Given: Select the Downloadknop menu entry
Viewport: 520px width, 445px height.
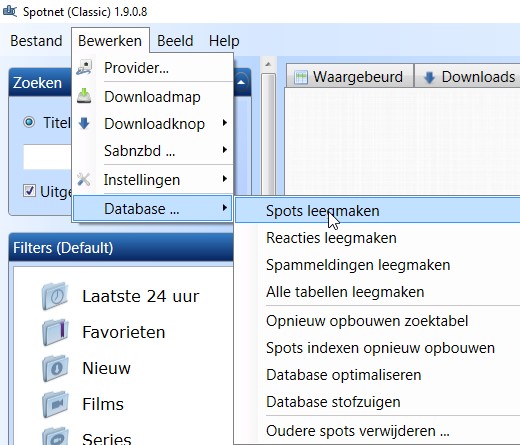Looking at the screenshot, I should [153, 124].
